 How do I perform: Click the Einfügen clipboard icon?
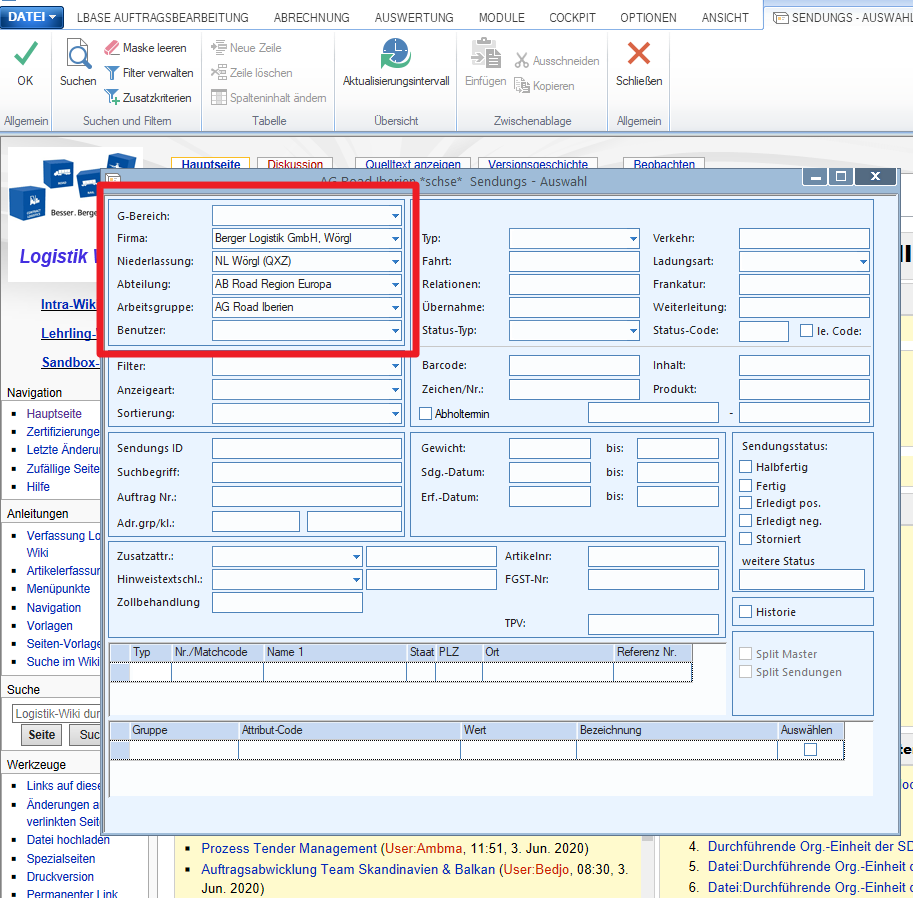pos(486,54)
